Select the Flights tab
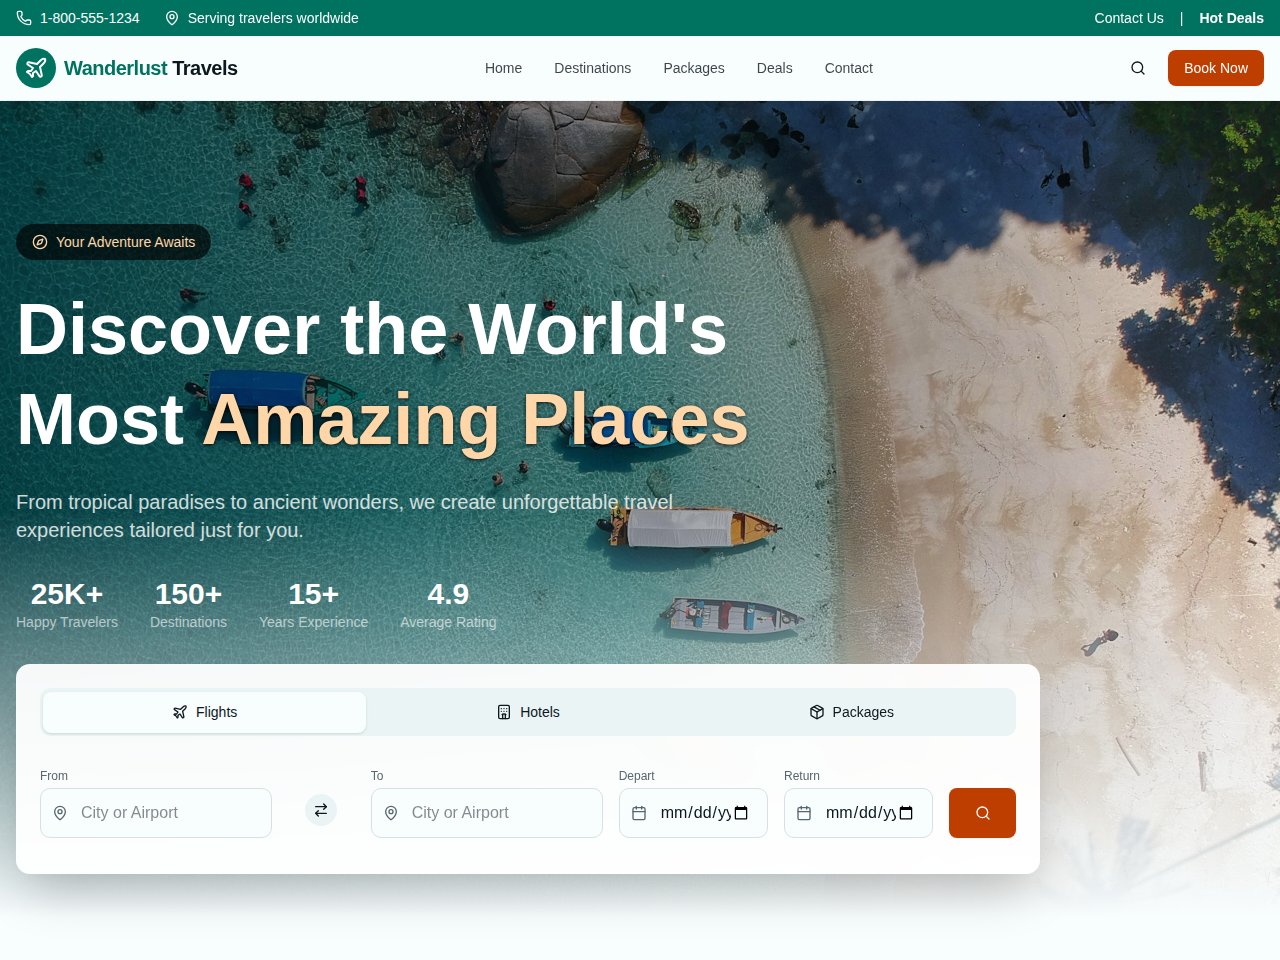 (204, 712)
